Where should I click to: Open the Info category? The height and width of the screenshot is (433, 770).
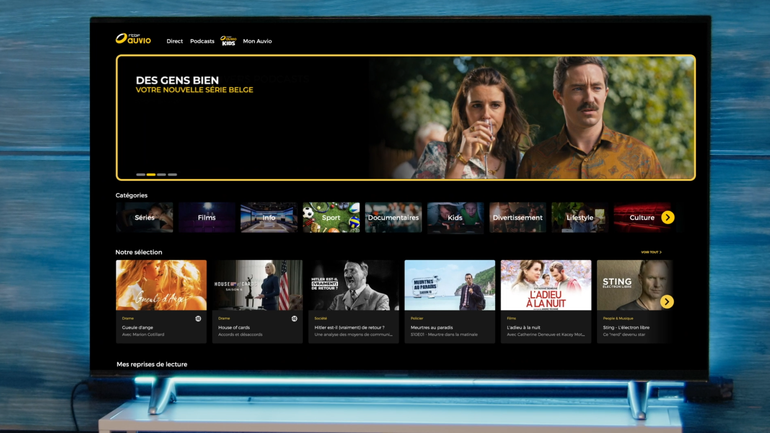coord(269,217)
